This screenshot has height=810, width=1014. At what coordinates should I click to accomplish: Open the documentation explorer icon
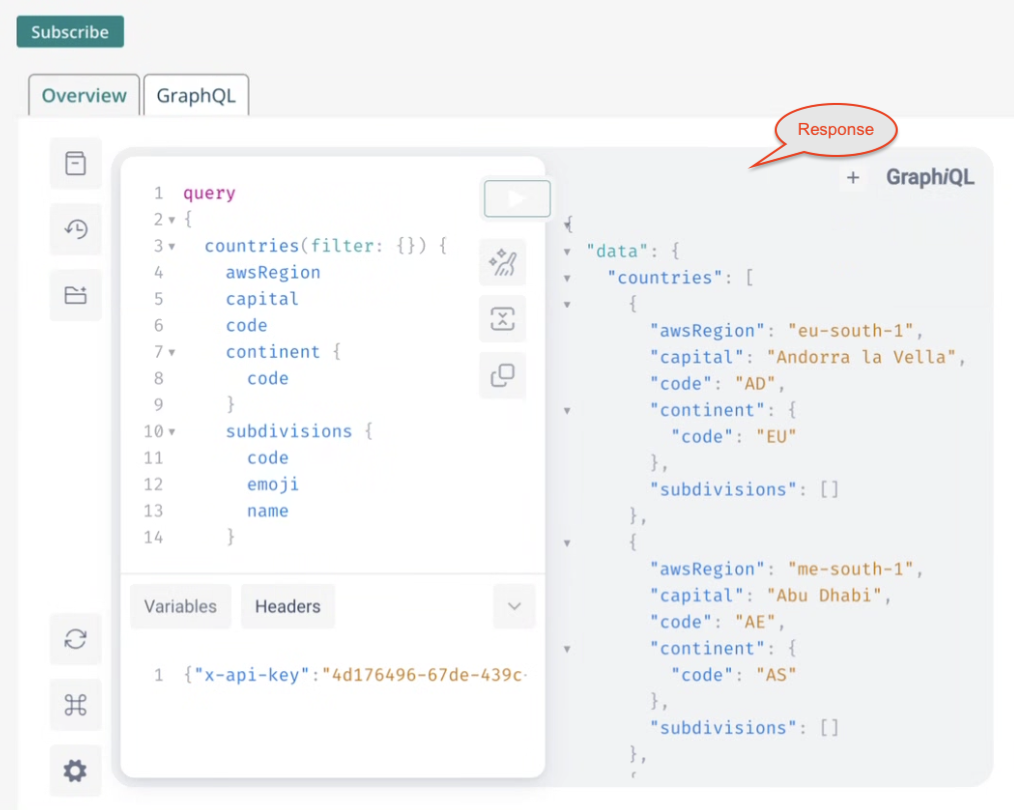[x=76, y=163]
